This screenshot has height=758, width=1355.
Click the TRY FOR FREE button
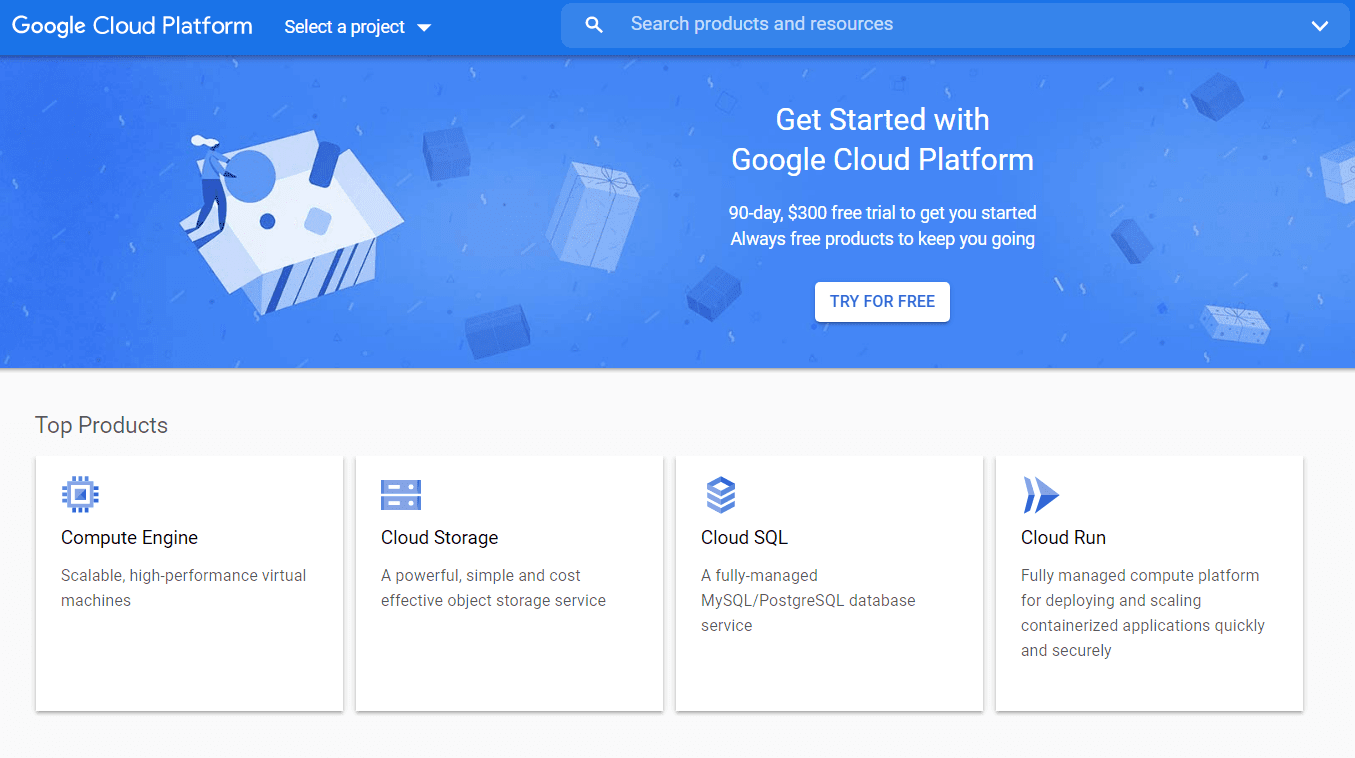tap(882, 302)
